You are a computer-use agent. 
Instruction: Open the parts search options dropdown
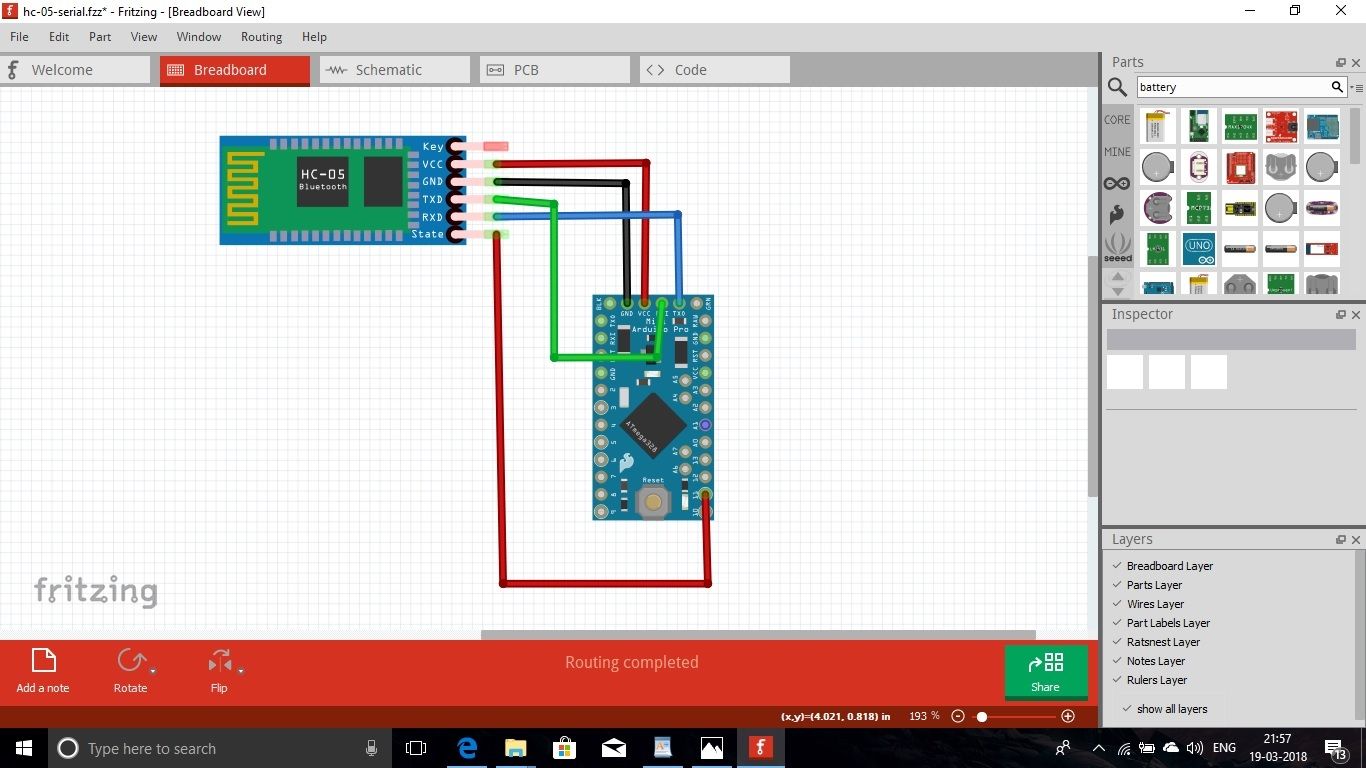click(x=1356, y=87)
